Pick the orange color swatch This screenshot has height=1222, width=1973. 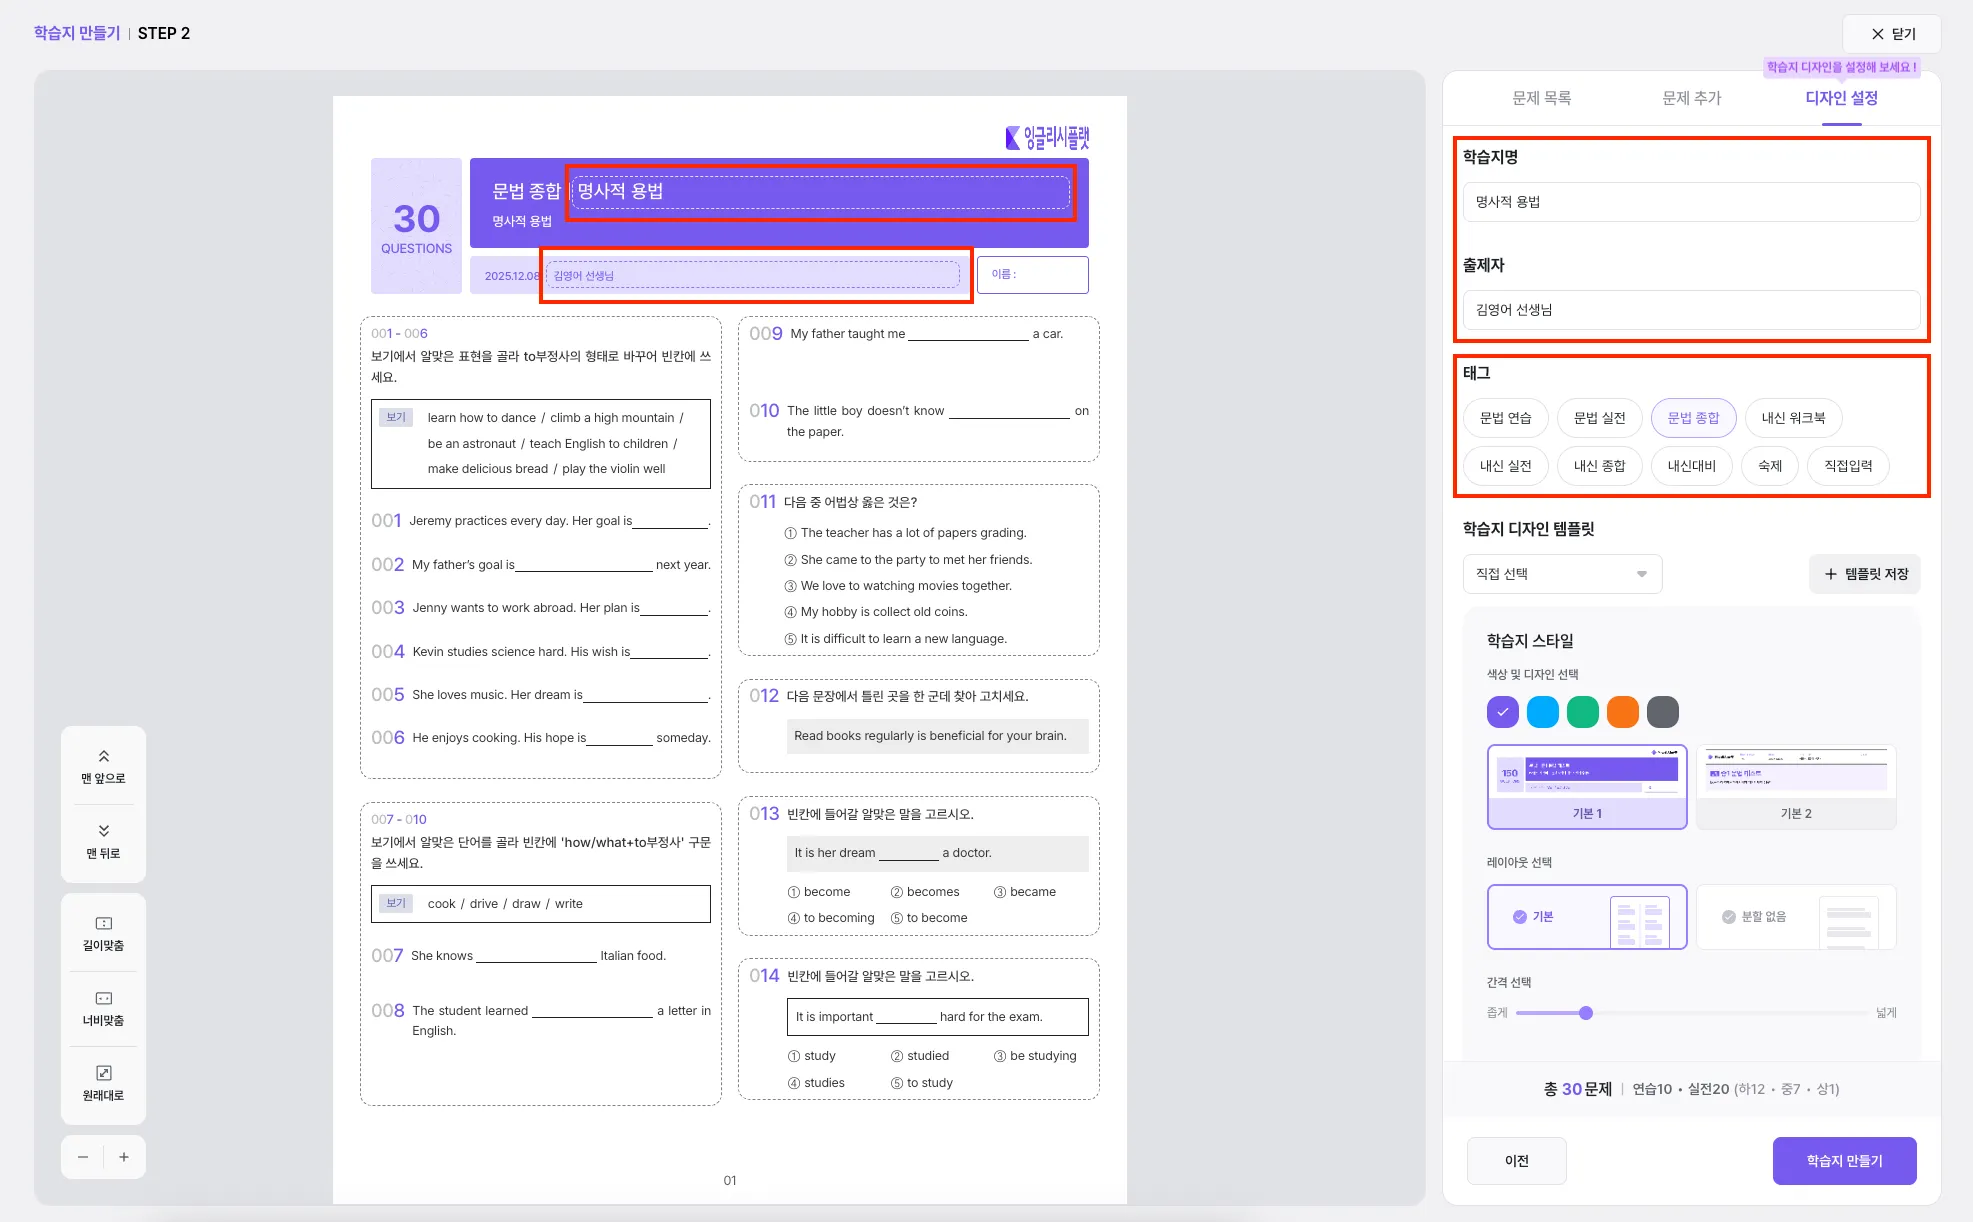1622,712
